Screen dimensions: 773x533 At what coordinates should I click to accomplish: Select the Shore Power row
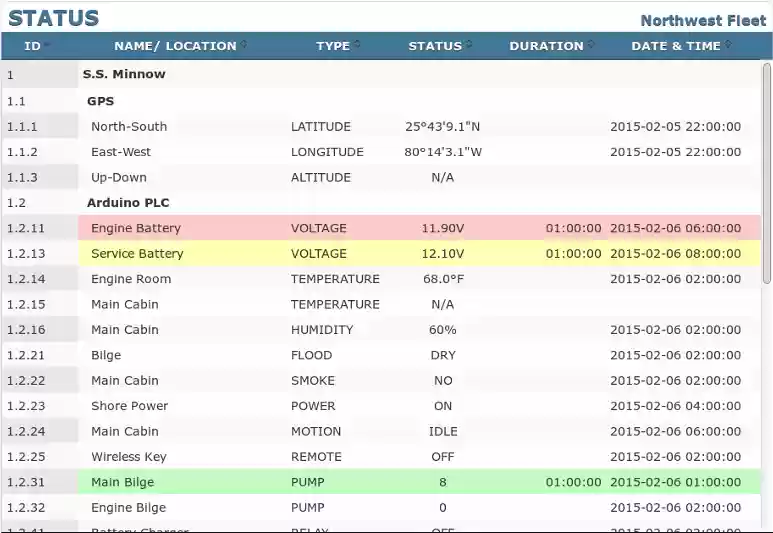129,406
